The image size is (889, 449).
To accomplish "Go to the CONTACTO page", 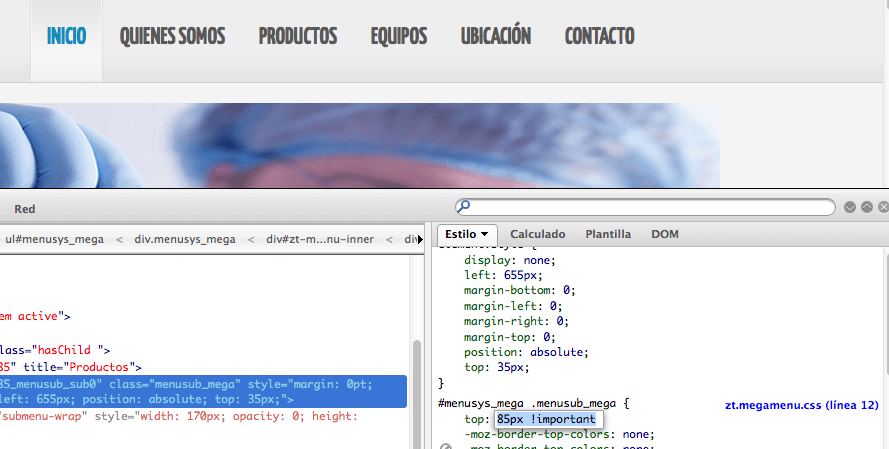I will tap(599, 36).
